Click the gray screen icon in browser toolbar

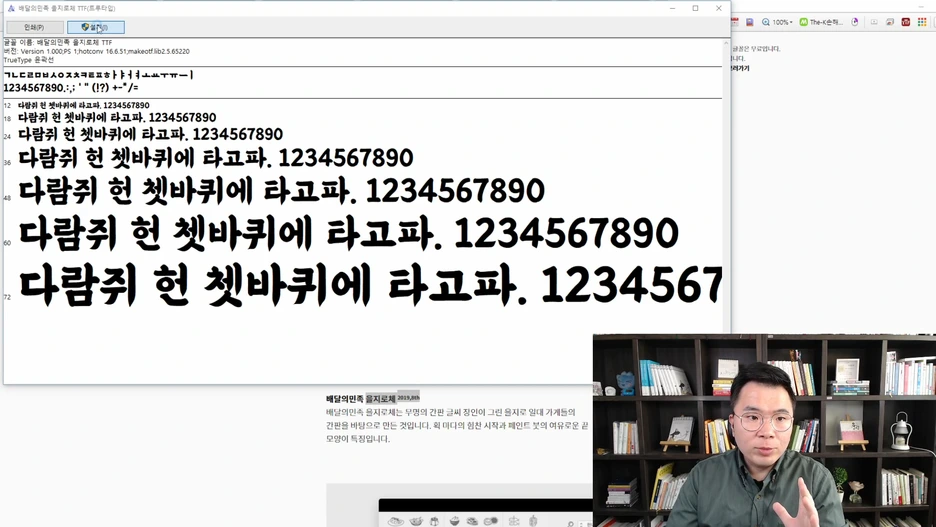click(x=874, y=22)
